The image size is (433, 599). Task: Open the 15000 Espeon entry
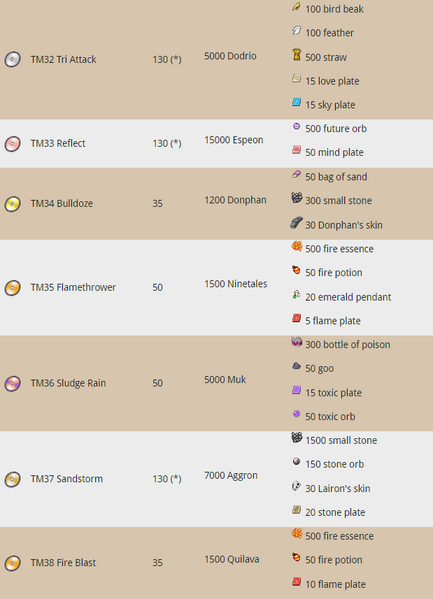tap(234, 140)
